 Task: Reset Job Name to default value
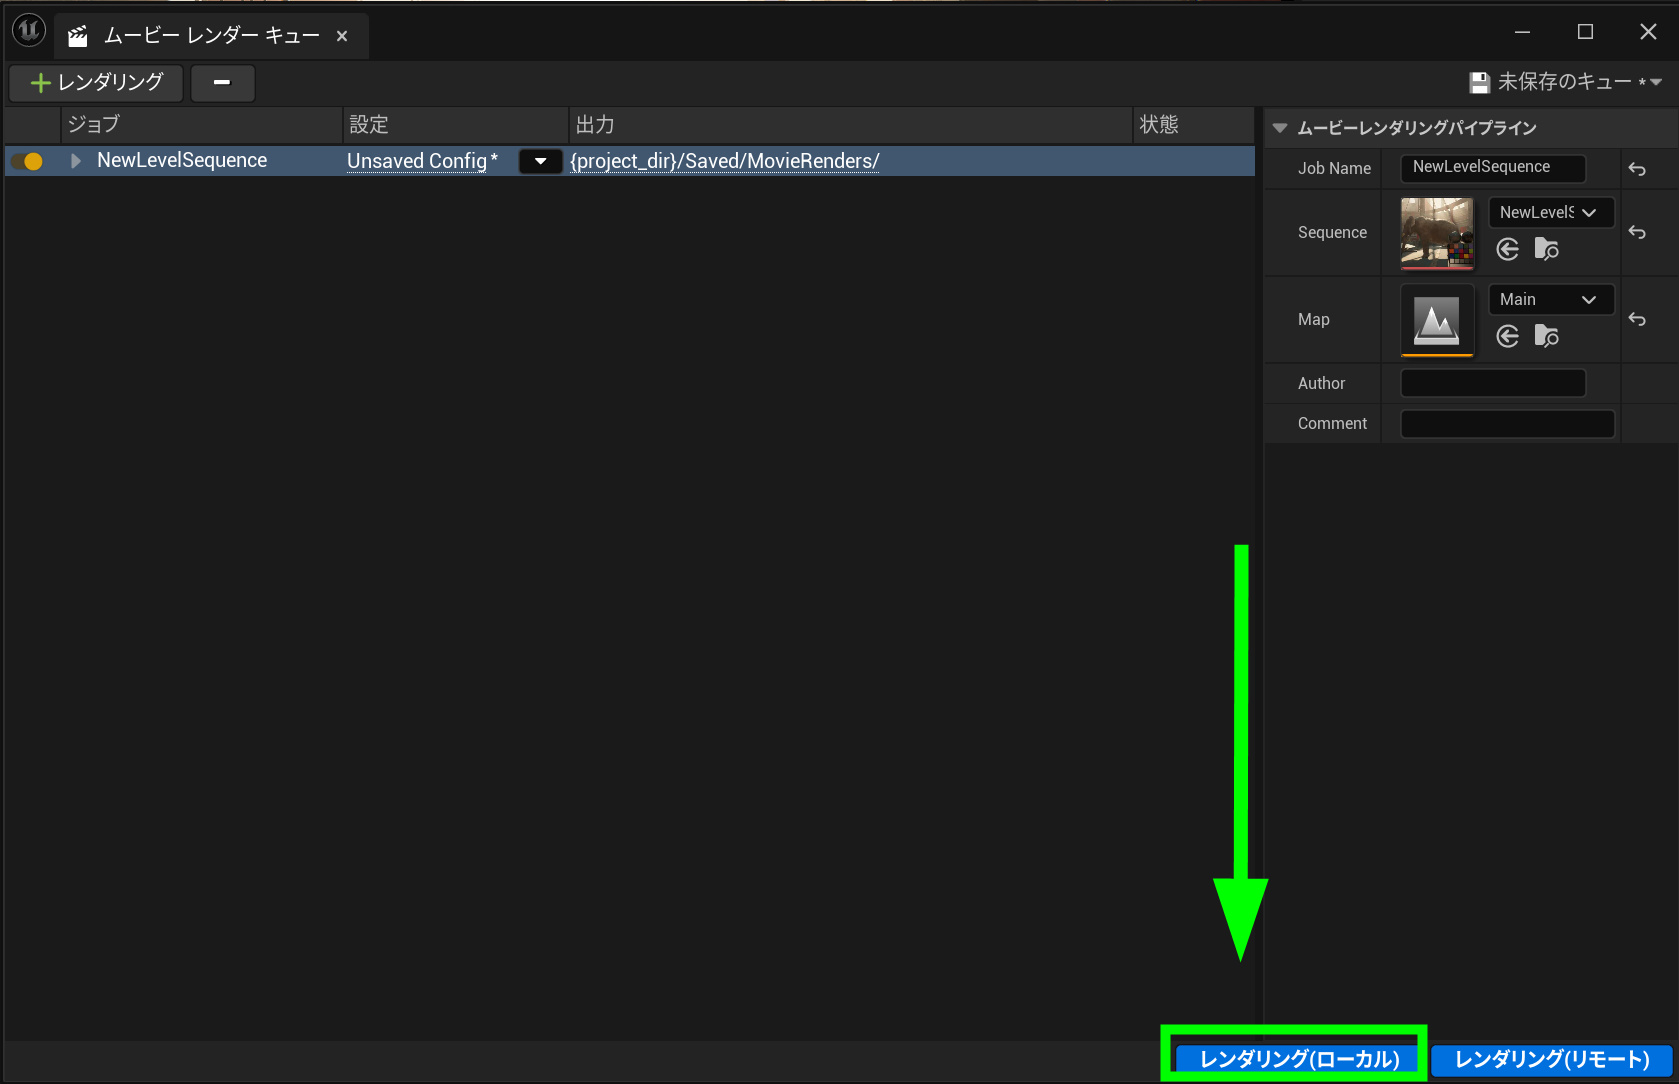(1637, 169)
